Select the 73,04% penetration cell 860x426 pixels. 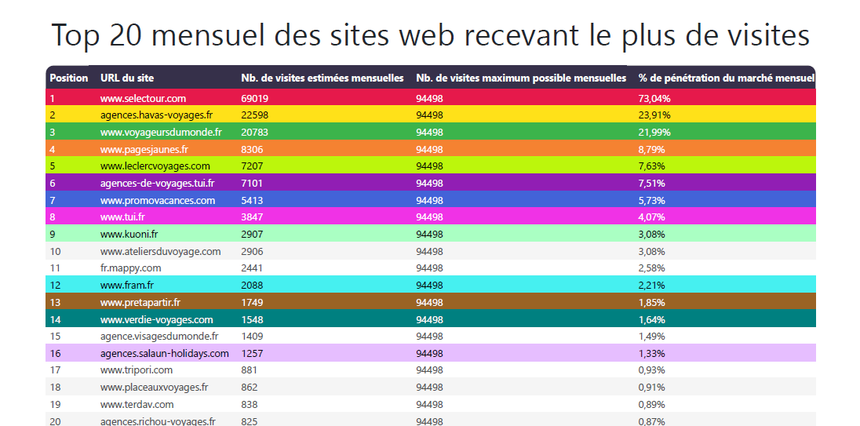click(654, 98)
